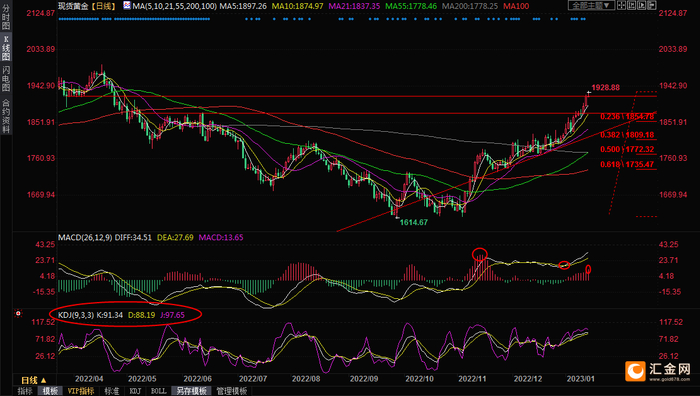
Task: Click the 另存模板 button
Action: point(191,391)
